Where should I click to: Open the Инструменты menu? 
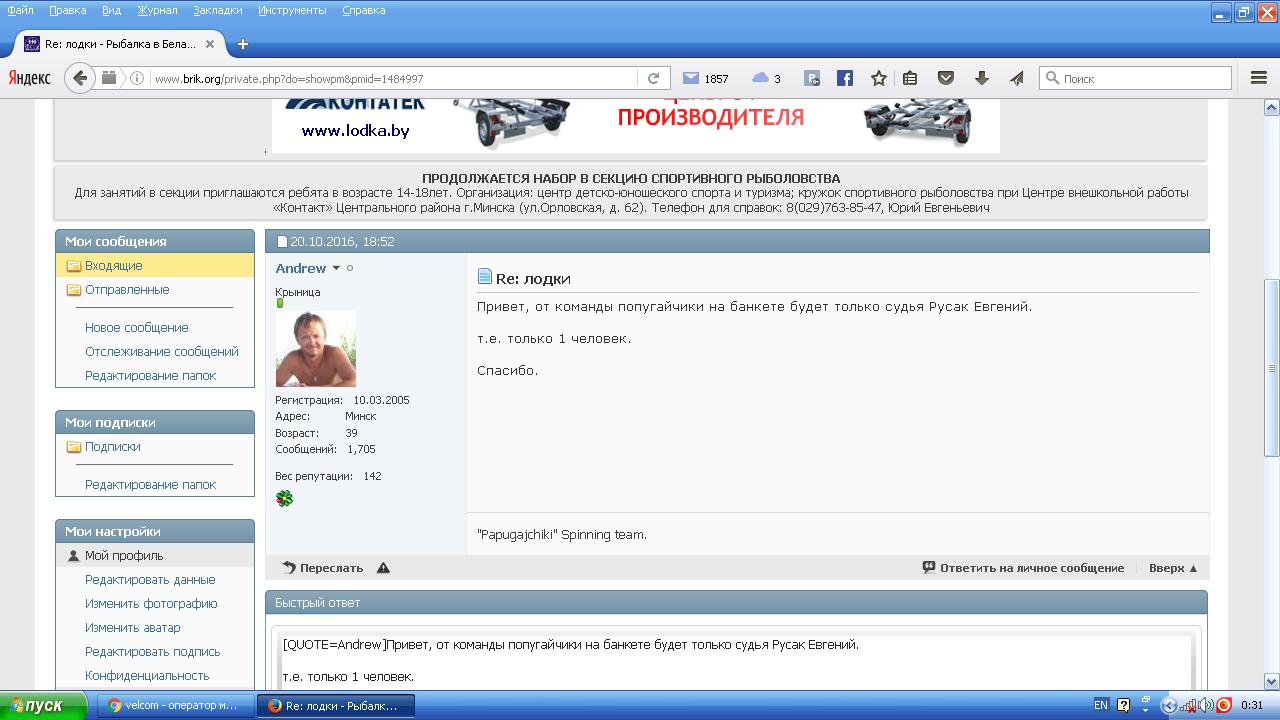[292, 10]
